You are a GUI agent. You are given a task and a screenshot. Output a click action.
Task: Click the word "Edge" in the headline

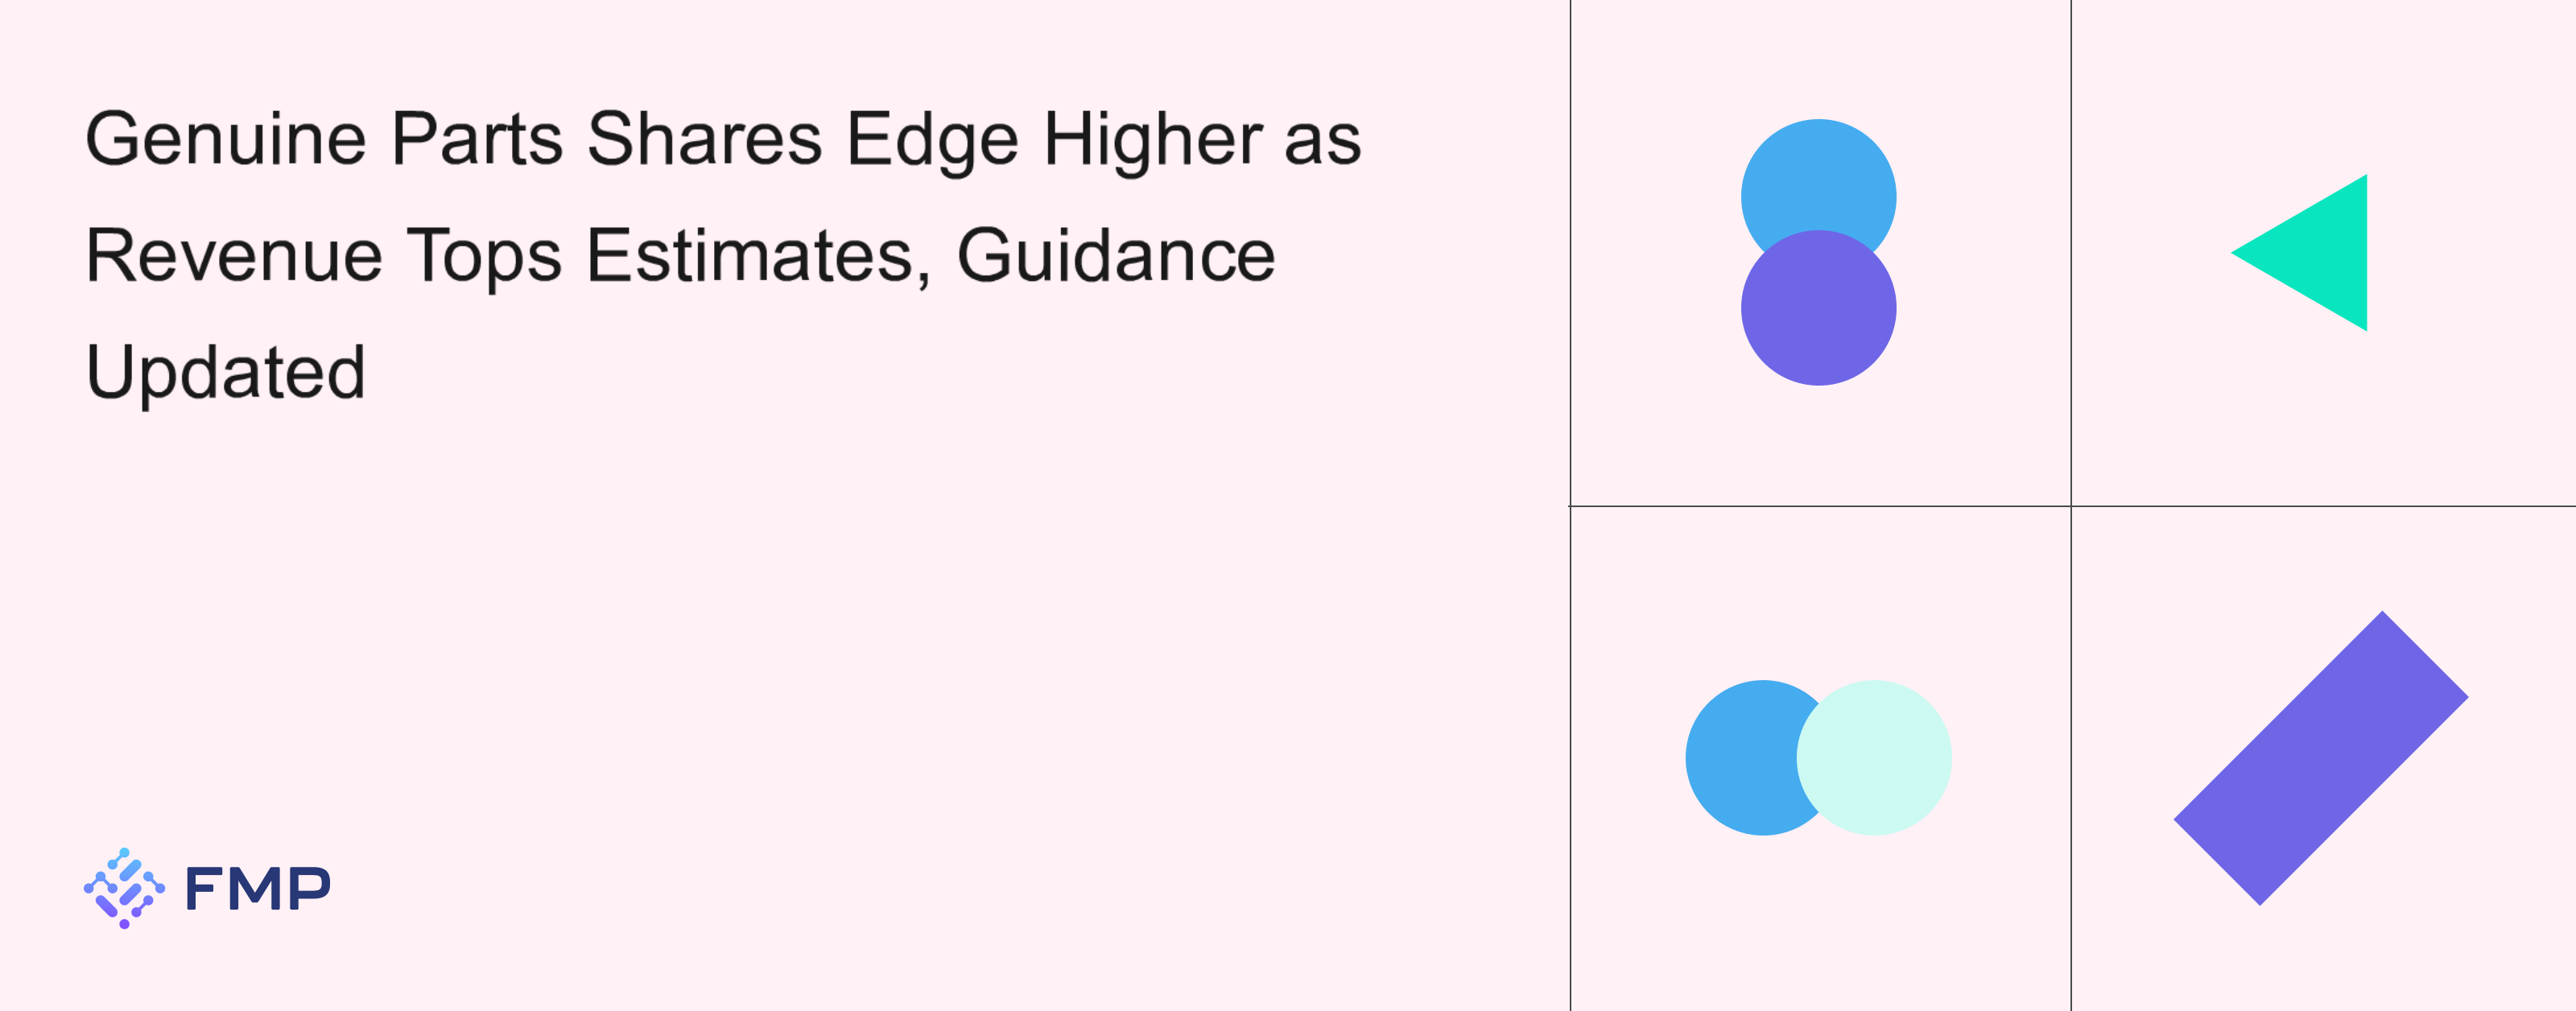click(x=933, y=140)
